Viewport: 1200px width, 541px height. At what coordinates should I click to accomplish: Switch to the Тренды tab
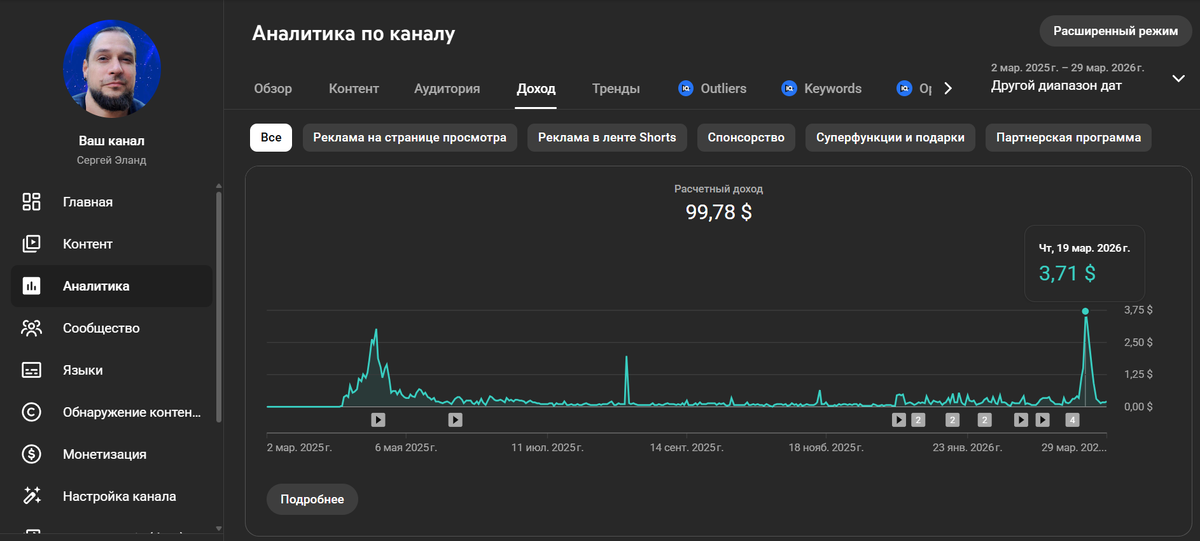[616, 88]
